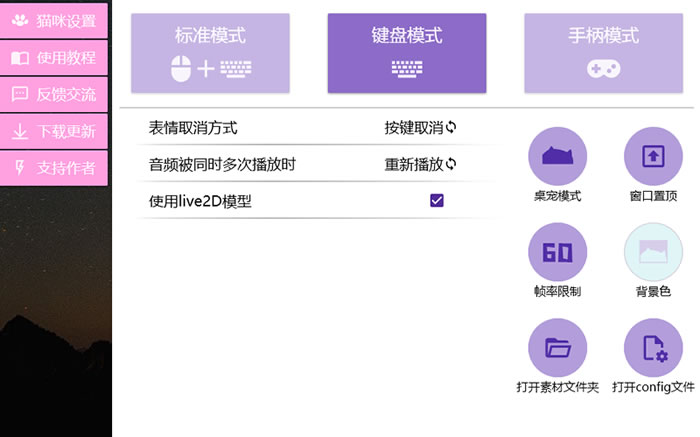The image size is (700, 437).
Task: Open the asset folder (打开素材文件夹) icon
Action: pos(557,348)
